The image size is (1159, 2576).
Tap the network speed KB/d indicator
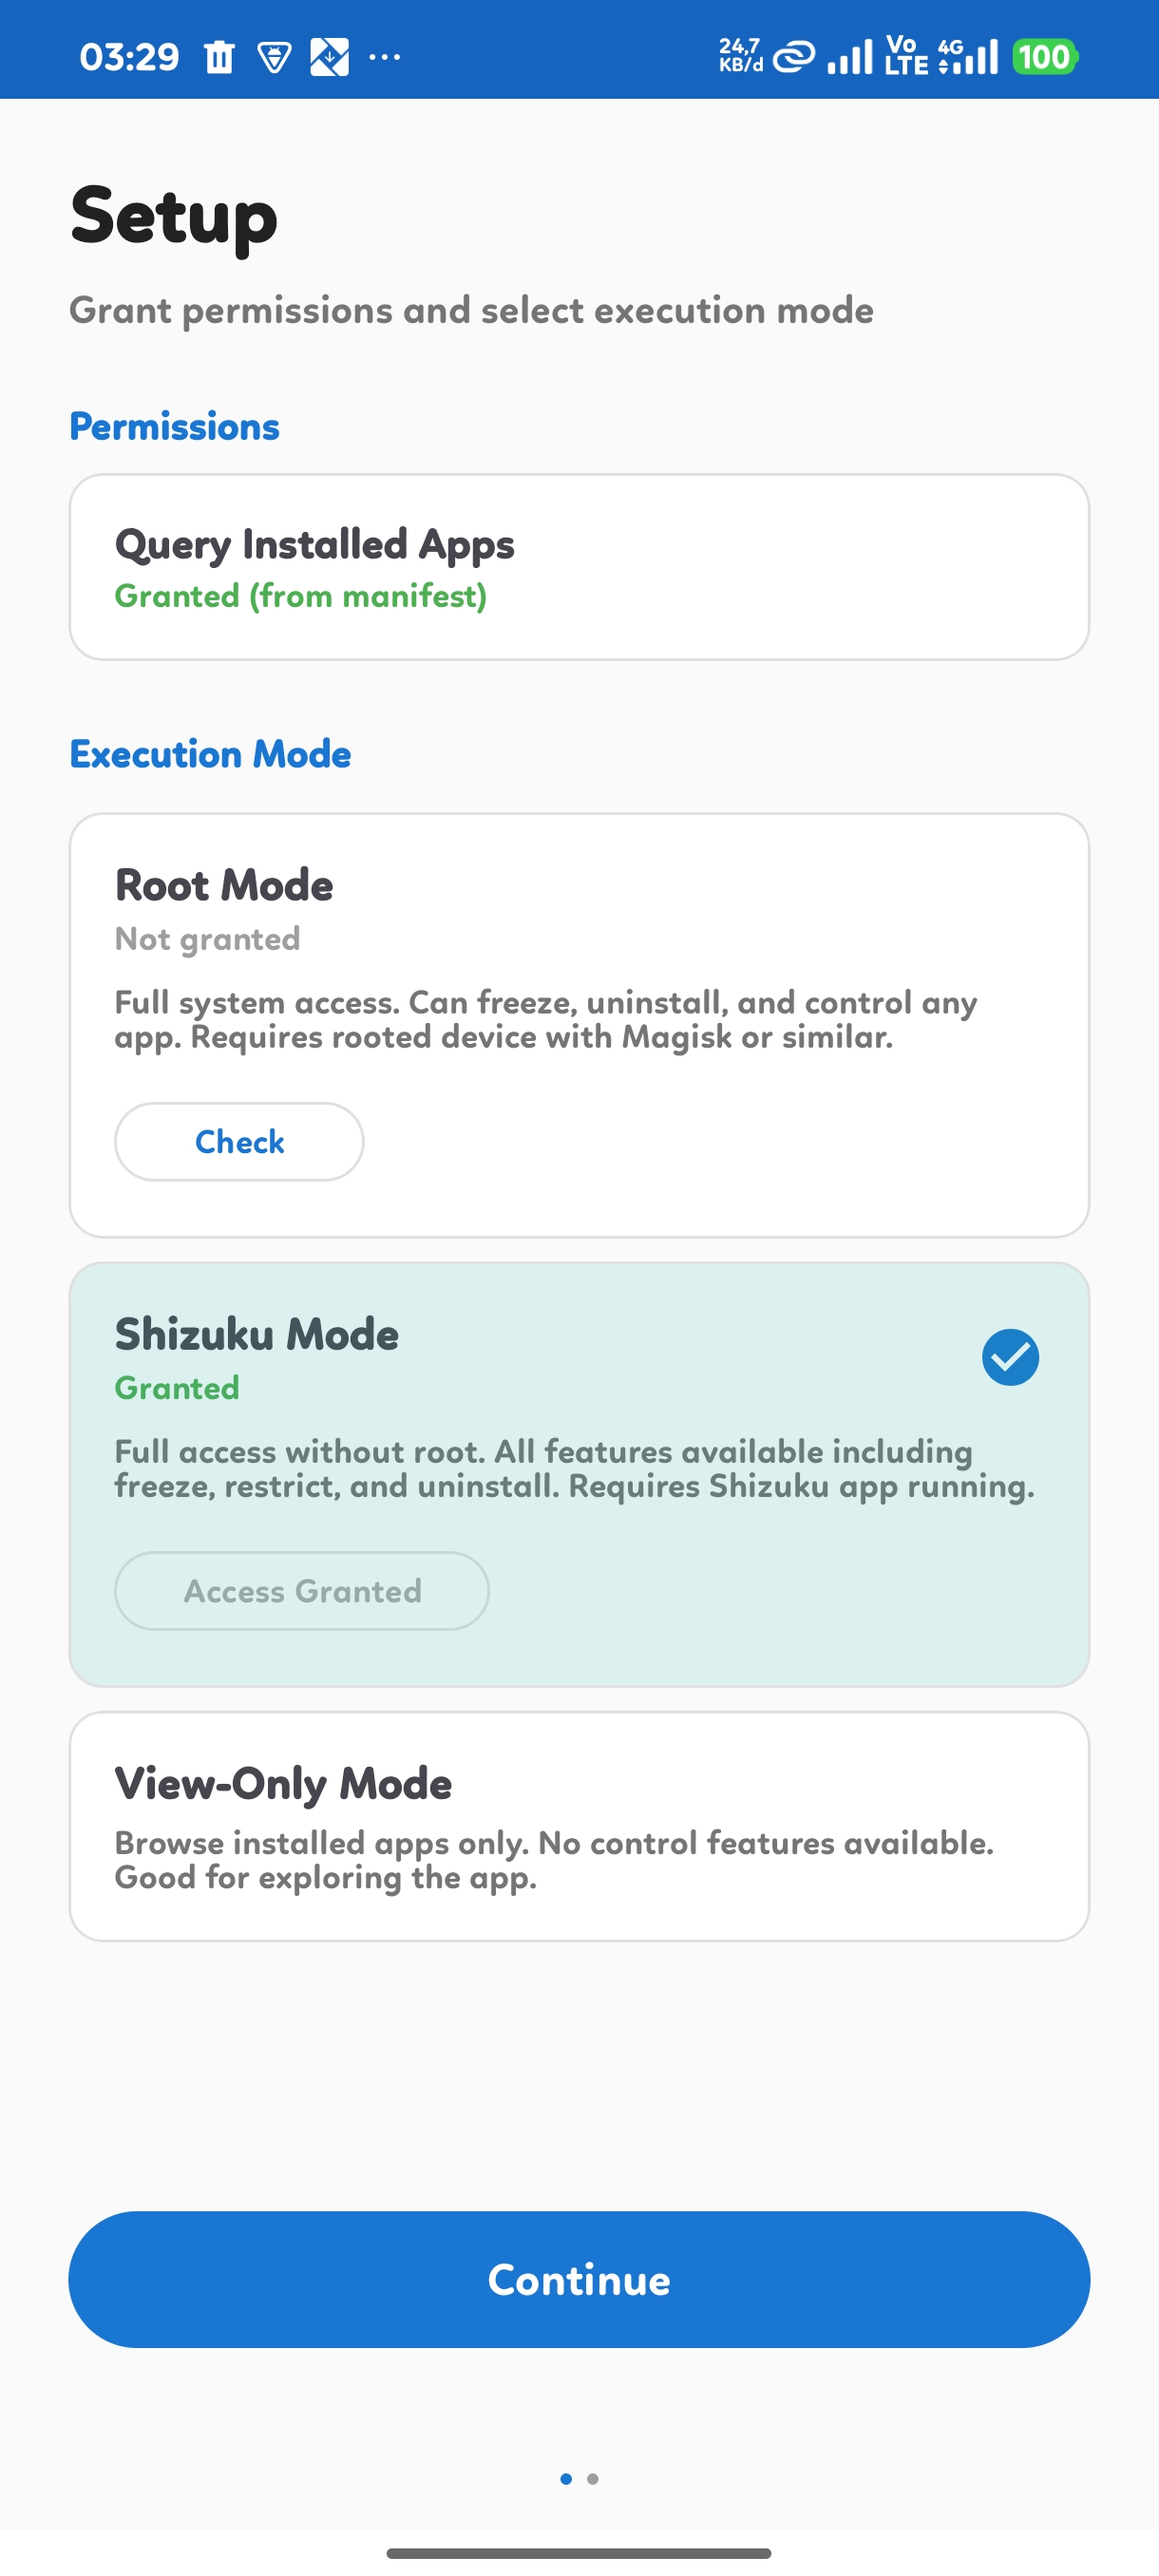[740, 57]
